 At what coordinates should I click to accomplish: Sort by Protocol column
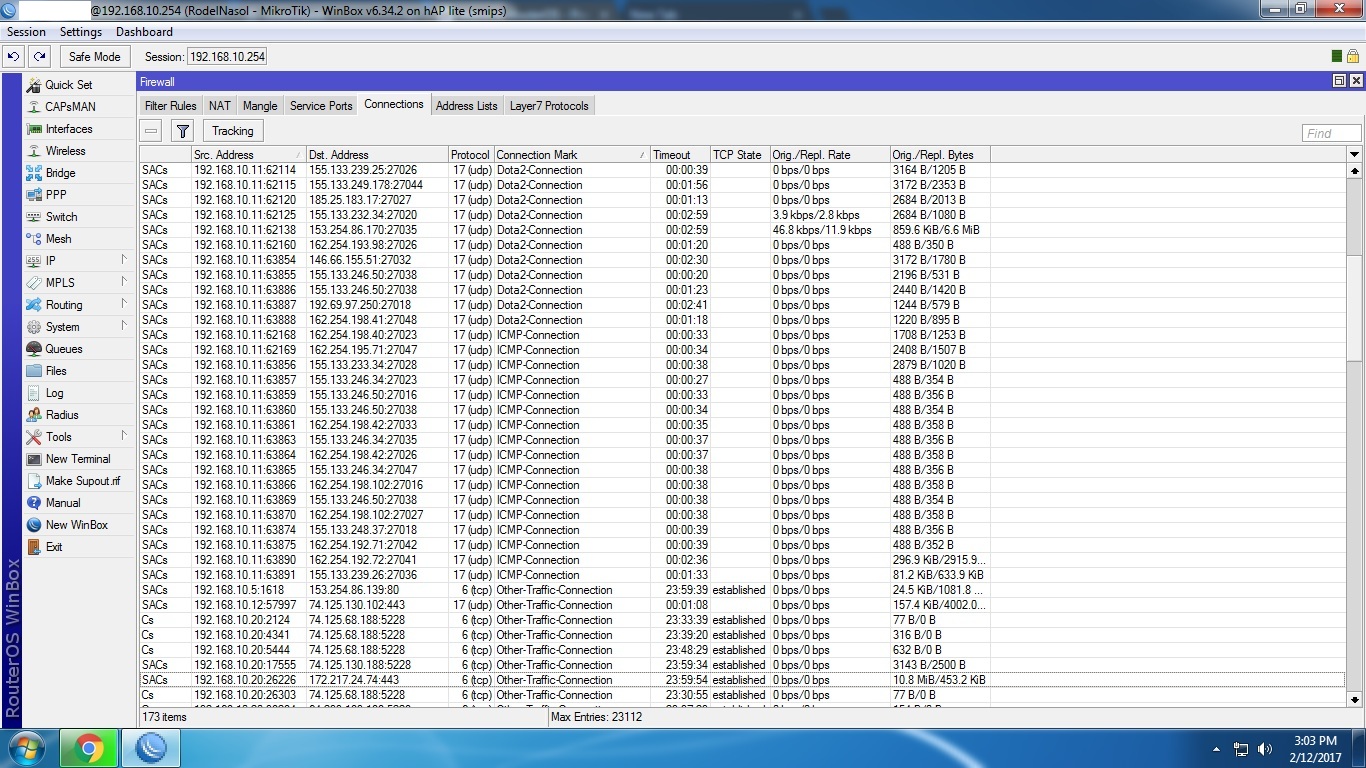point(470,155)
